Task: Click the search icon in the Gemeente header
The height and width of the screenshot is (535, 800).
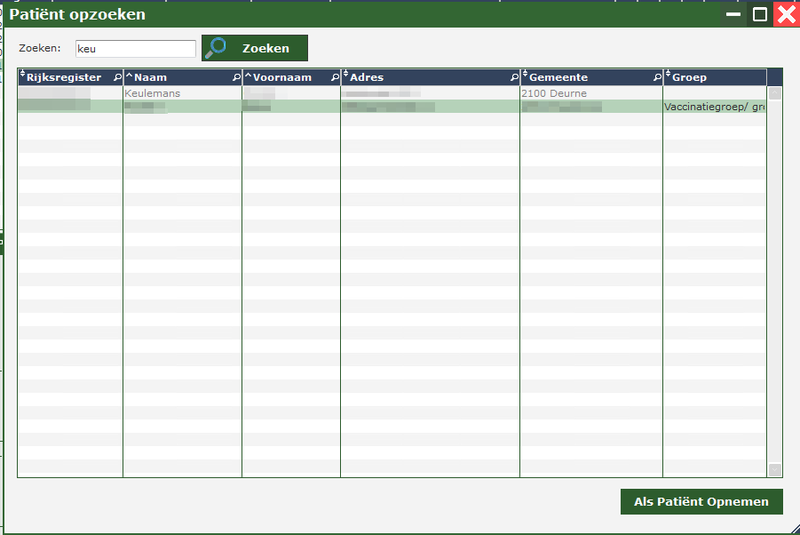Action: (x=657, y=77)
